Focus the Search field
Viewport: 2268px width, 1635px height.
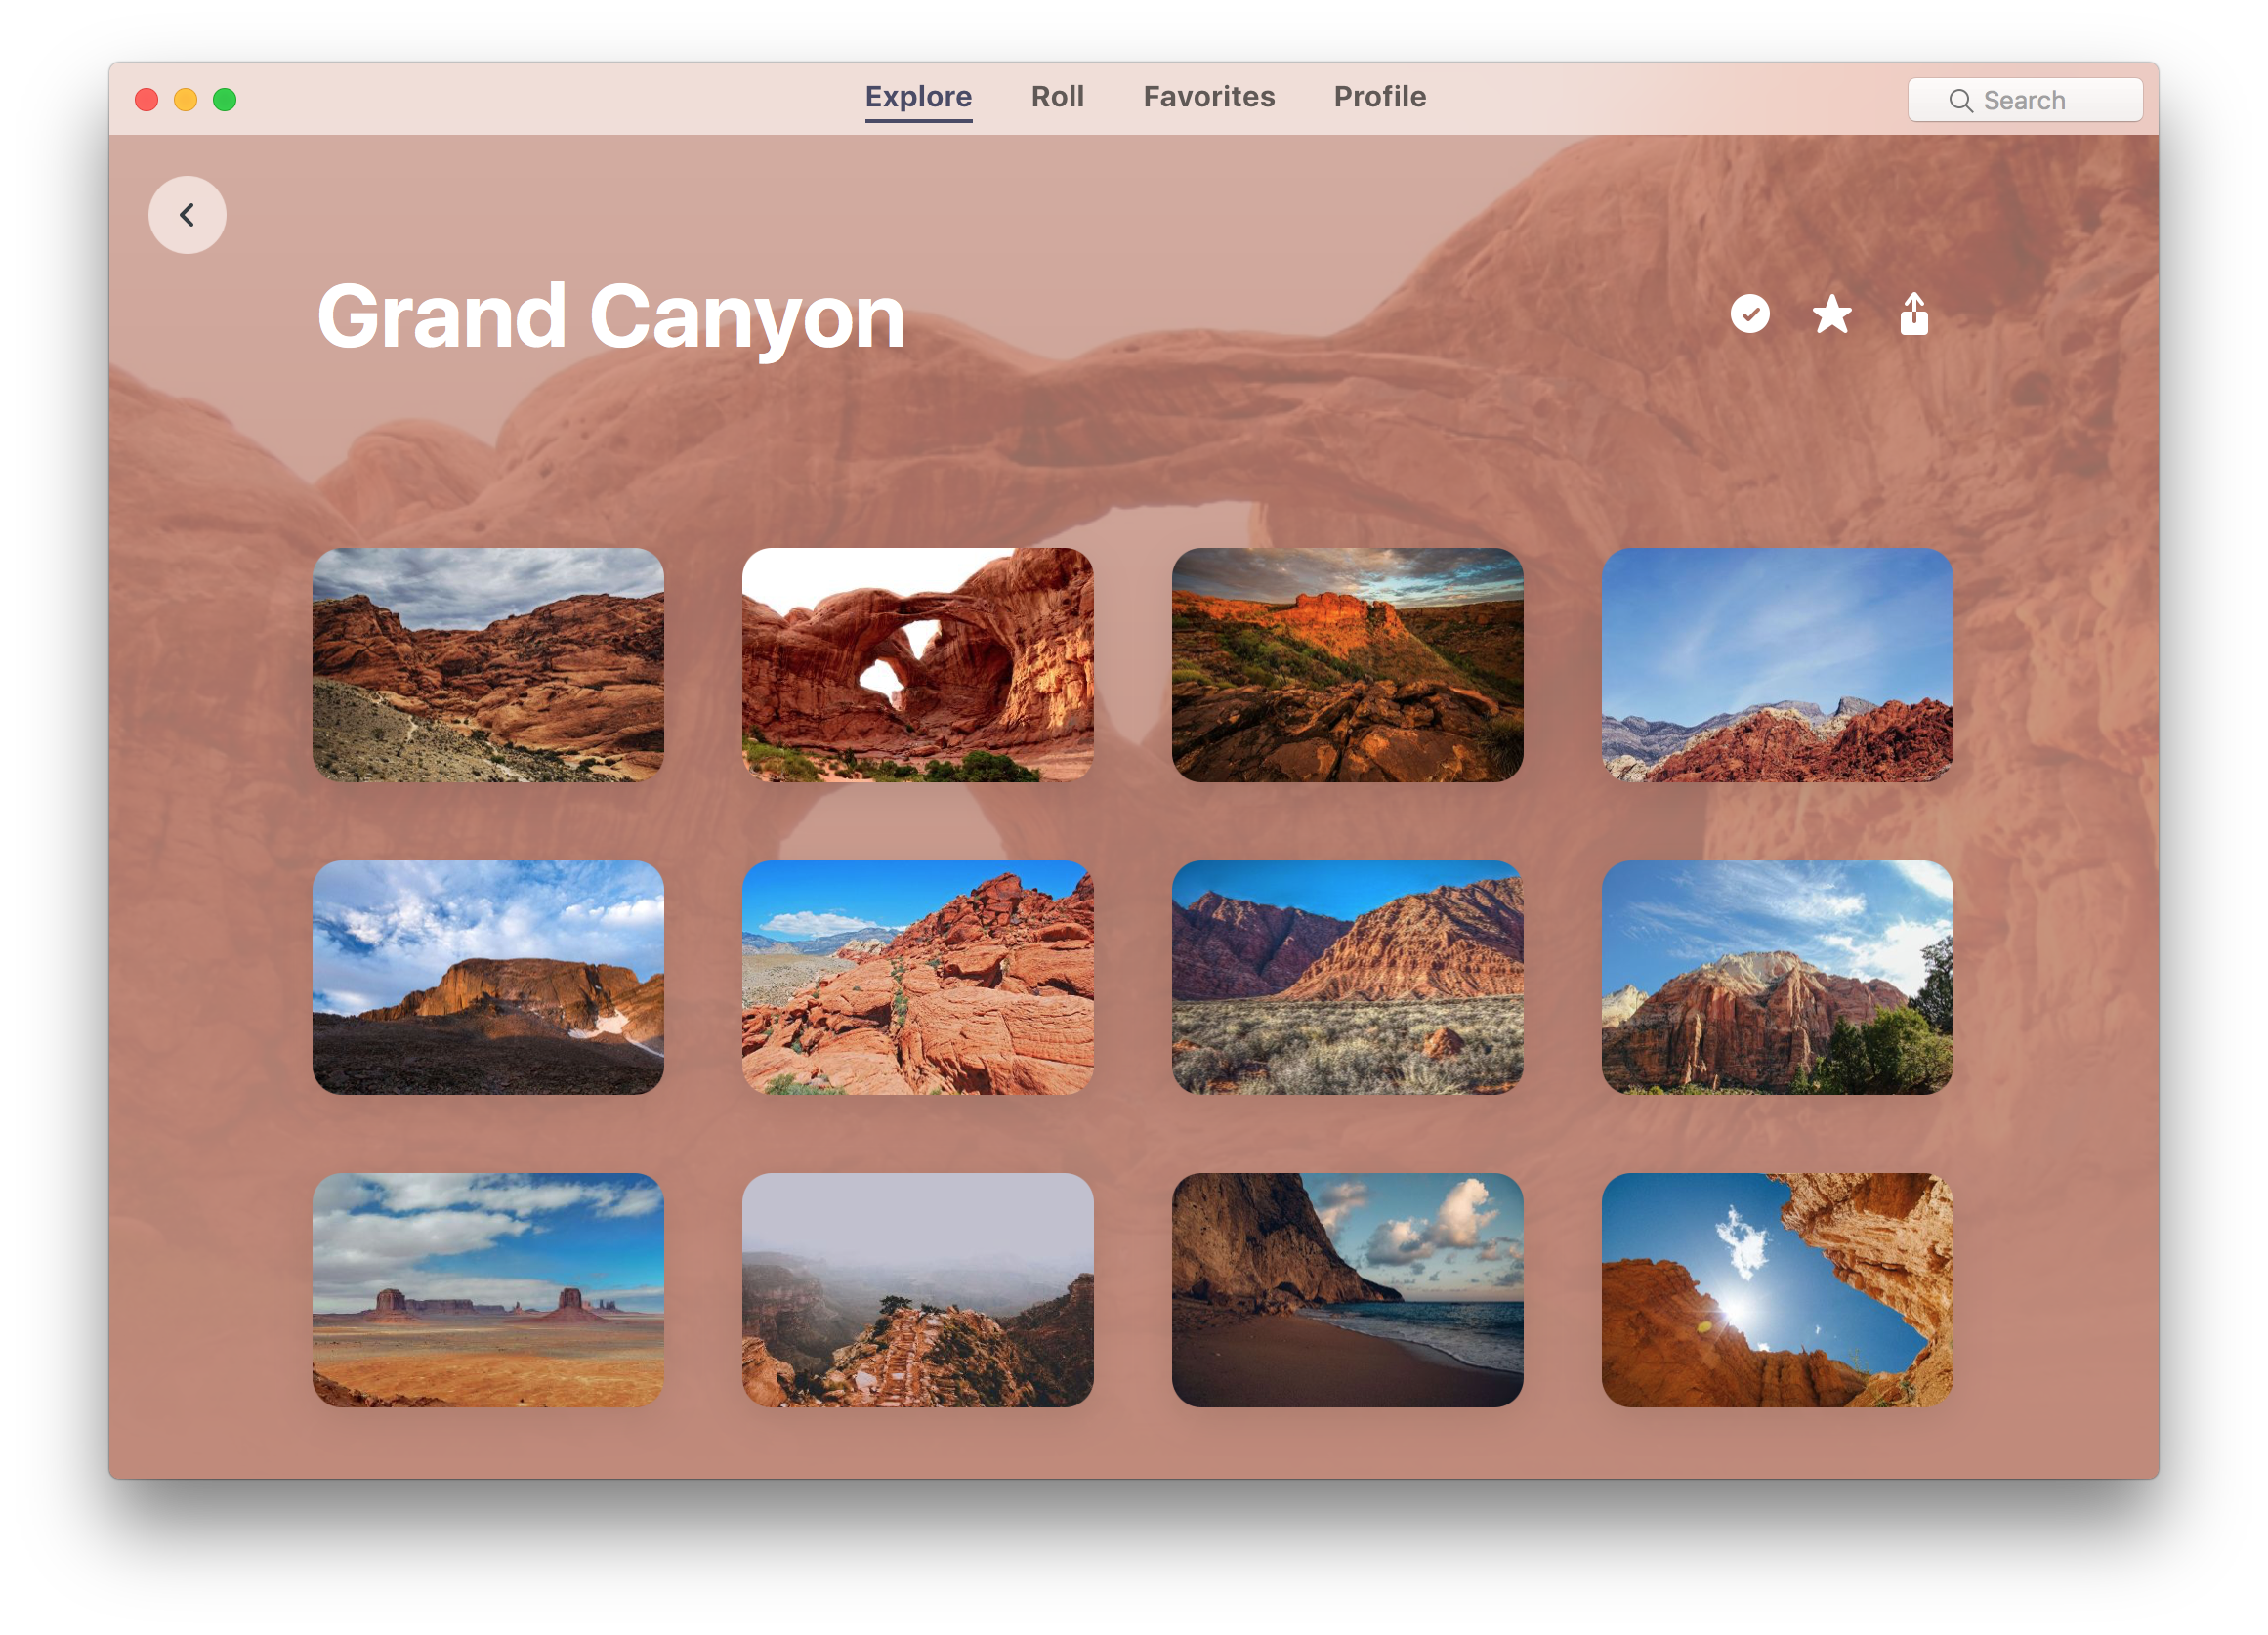point(2024,100)
